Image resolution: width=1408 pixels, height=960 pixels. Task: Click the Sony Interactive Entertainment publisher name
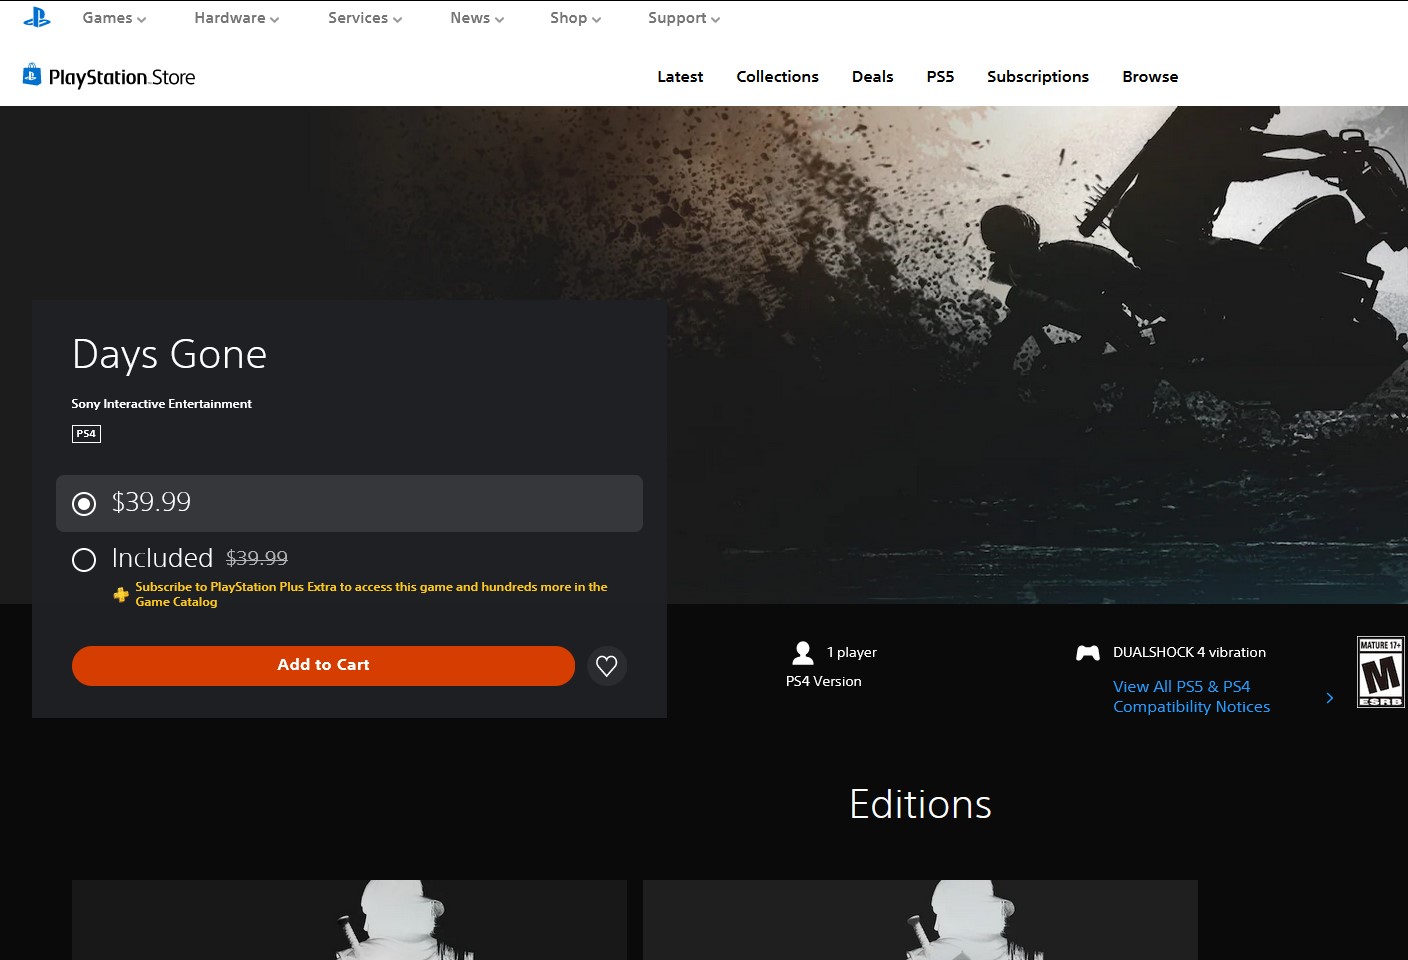pyautogui.click(x=161, y=404)
